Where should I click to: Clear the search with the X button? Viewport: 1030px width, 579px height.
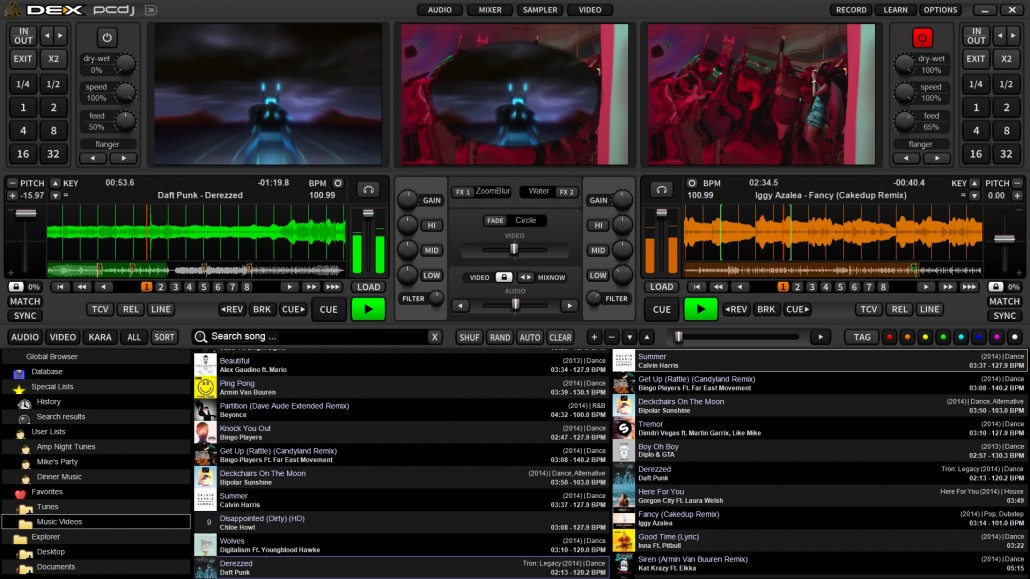coord(434,337)
